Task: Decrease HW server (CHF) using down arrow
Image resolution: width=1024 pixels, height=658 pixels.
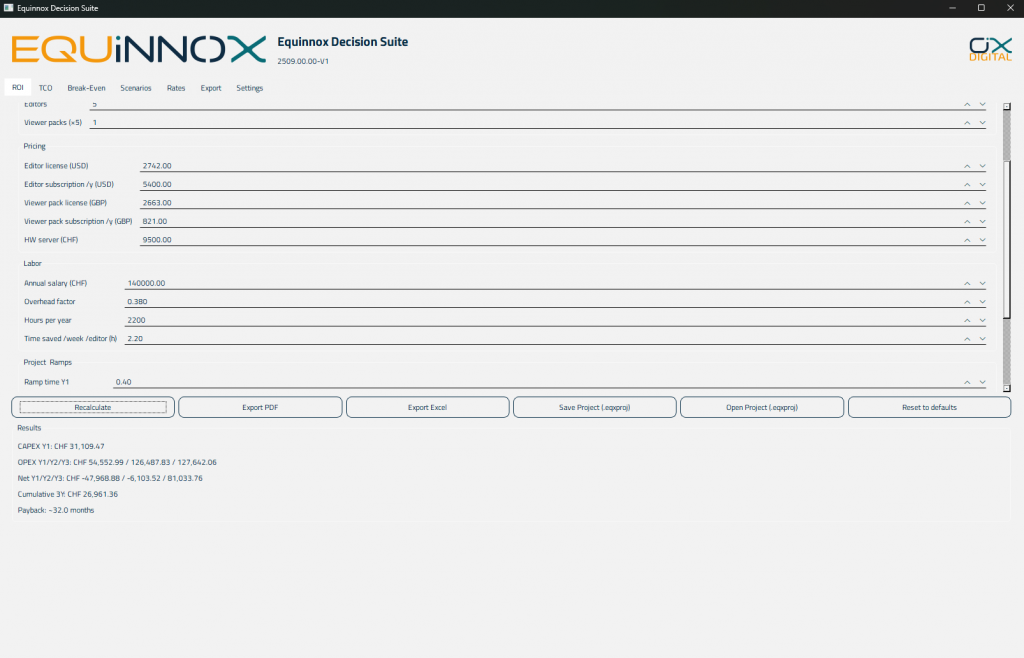Action: pyautogui.click(x=982, y=240)
